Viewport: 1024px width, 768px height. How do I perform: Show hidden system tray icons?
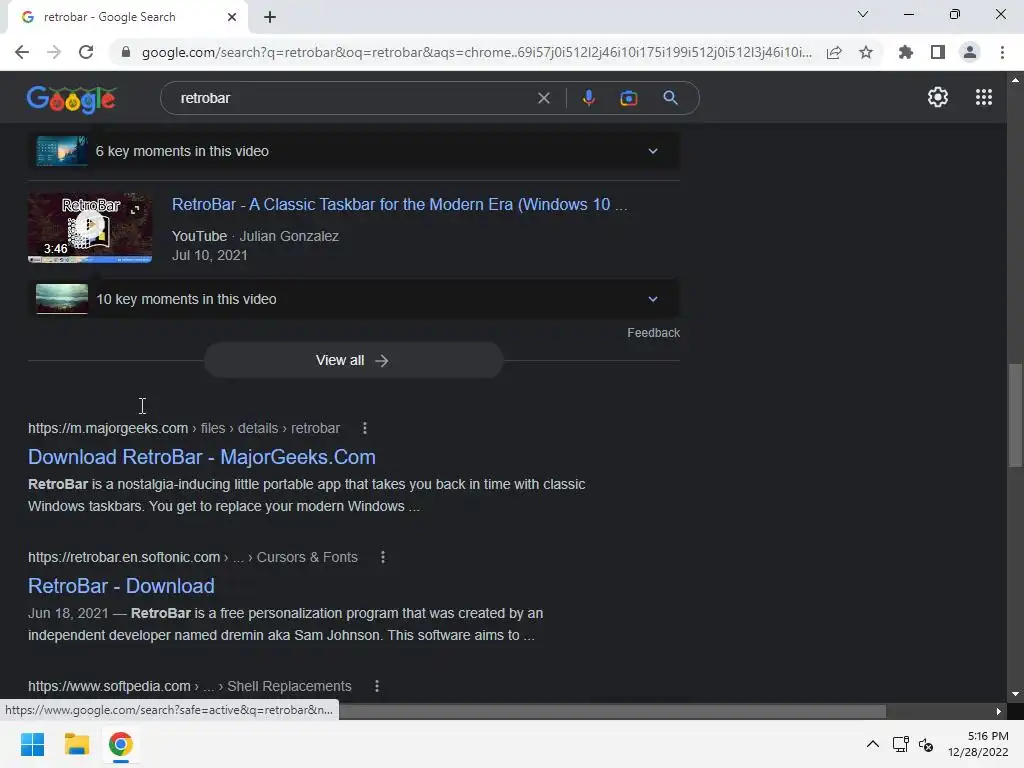tap(872, 744)
